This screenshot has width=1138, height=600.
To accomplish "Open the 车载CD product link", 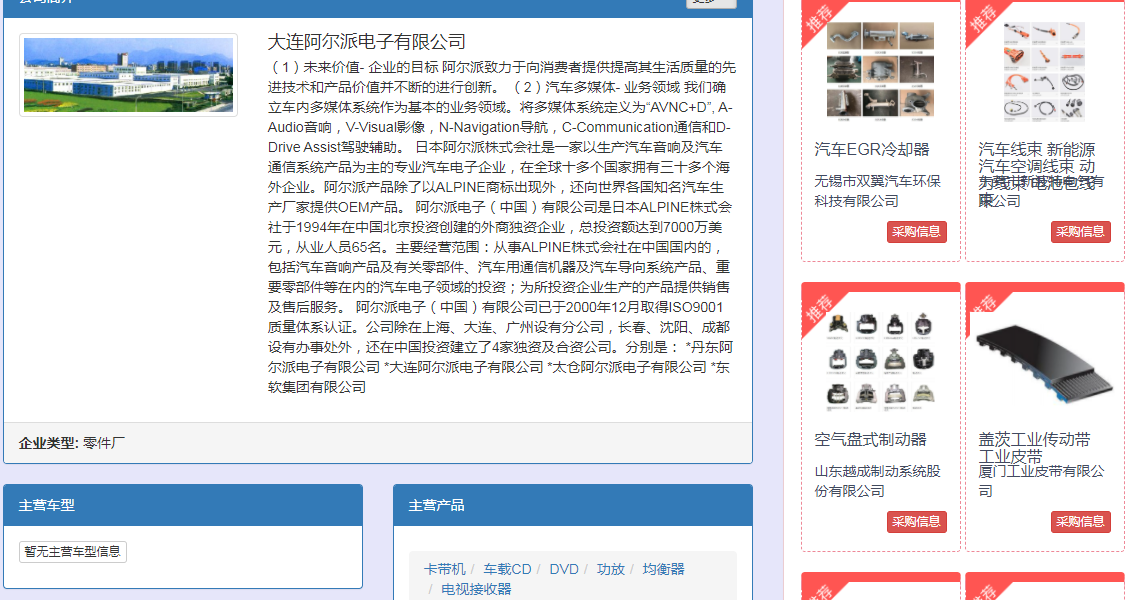I will [x=507, y=569].
